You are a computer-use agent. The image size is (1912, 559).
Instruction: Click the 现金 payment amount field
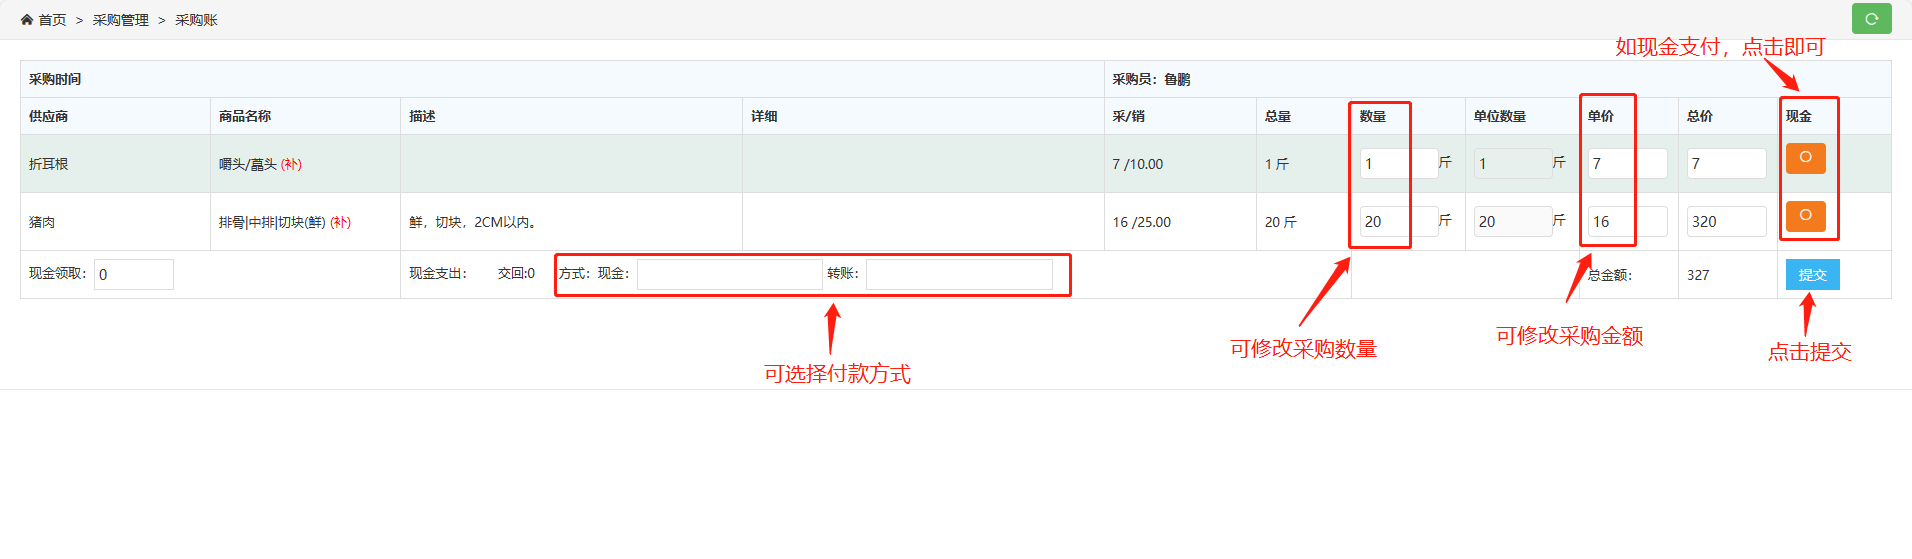(x=729, y=274)
